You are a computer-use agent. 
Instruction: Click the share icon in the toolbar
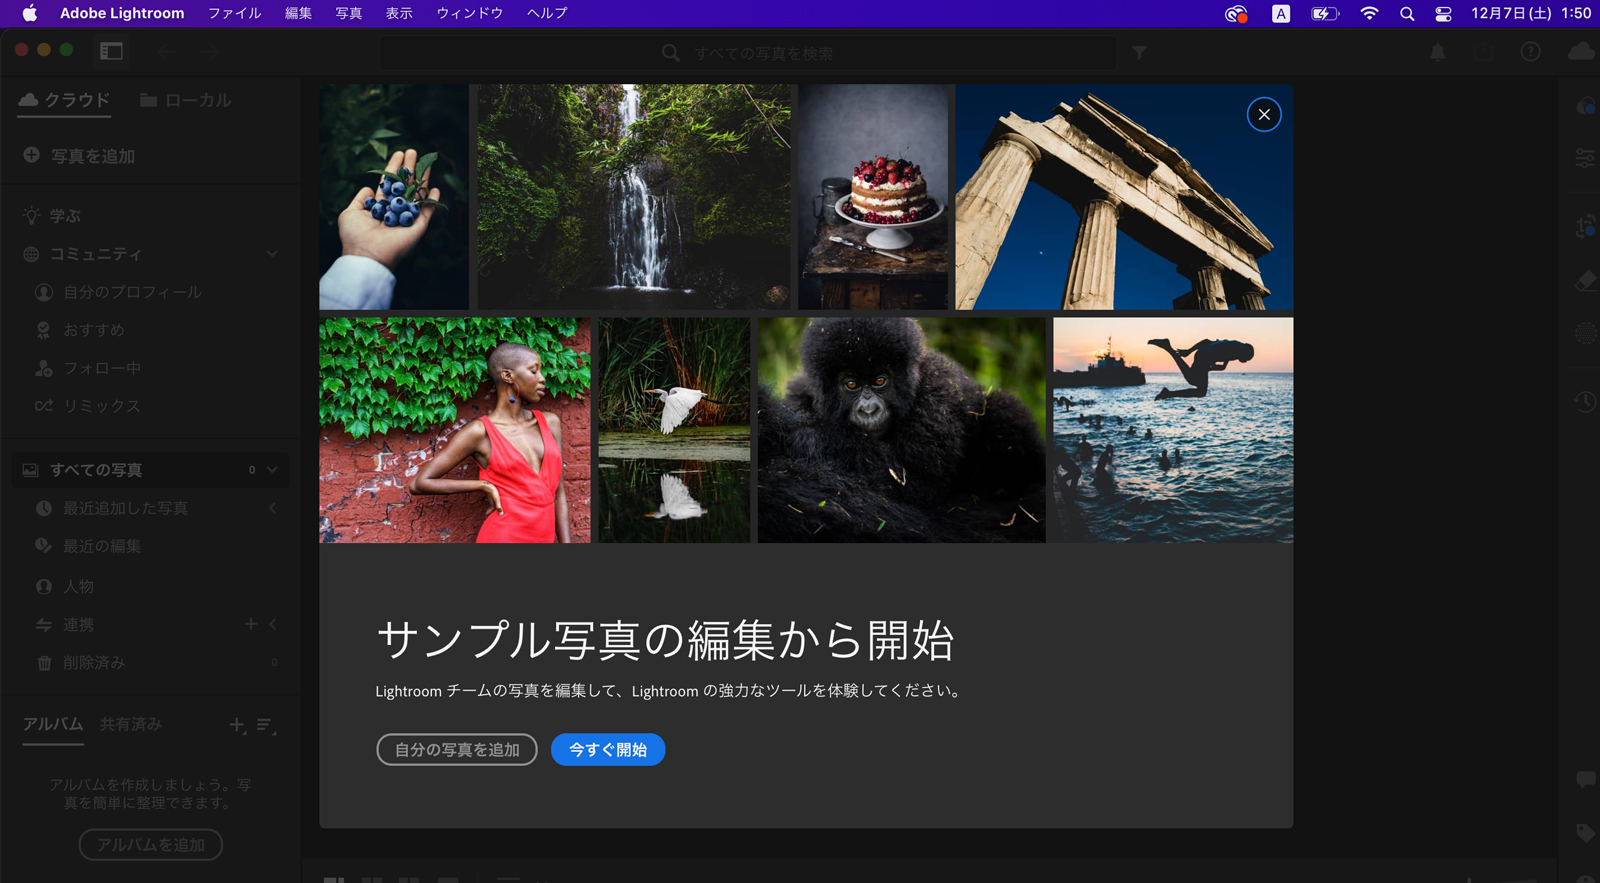coord(1484,52)
